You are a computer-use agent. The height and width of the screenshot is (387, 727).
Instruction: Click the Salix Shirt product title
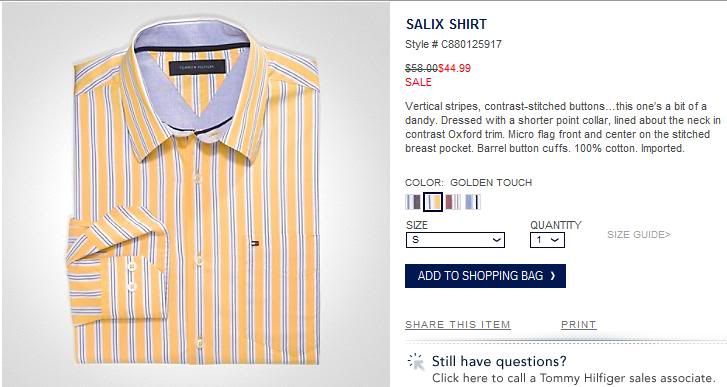coord(446,24)
